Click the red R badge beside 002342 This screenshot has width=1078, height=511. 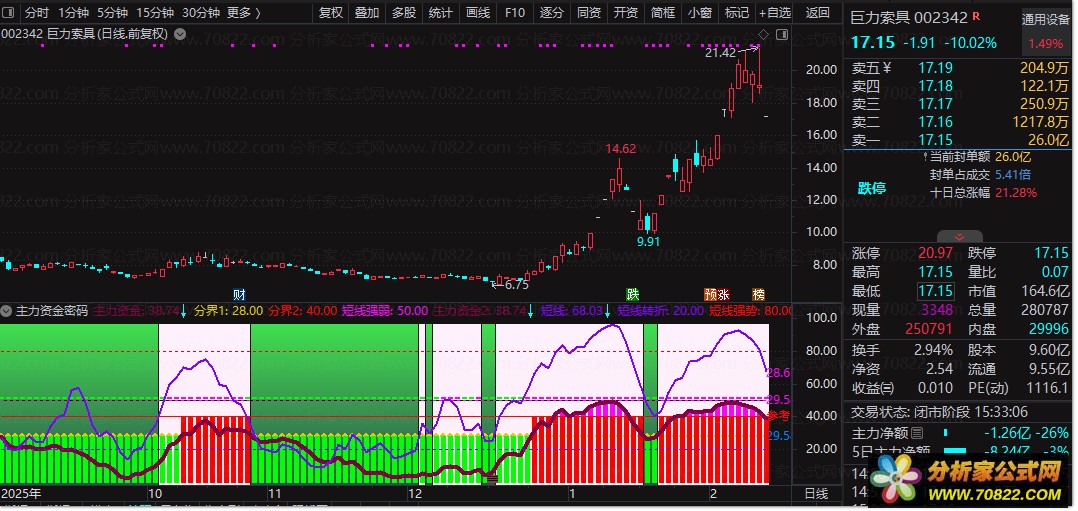pos(978,16)
